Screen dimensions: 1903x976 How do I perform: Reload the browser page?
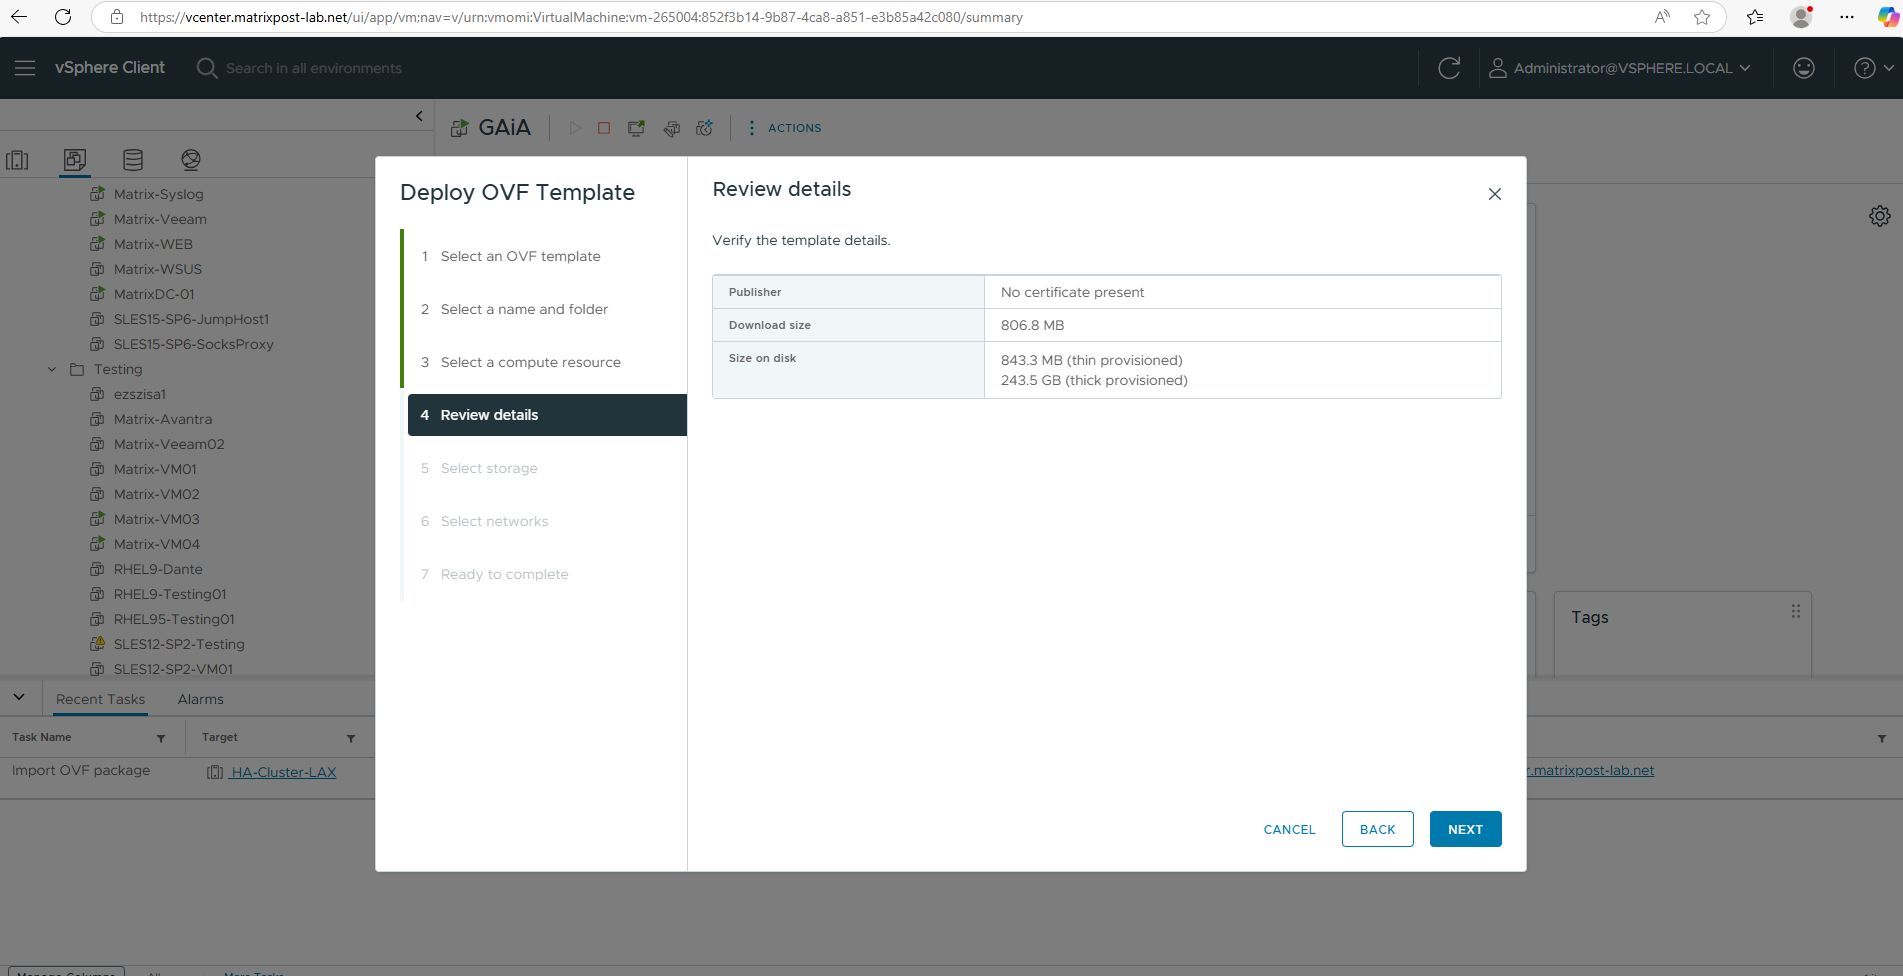click(63, 17)
